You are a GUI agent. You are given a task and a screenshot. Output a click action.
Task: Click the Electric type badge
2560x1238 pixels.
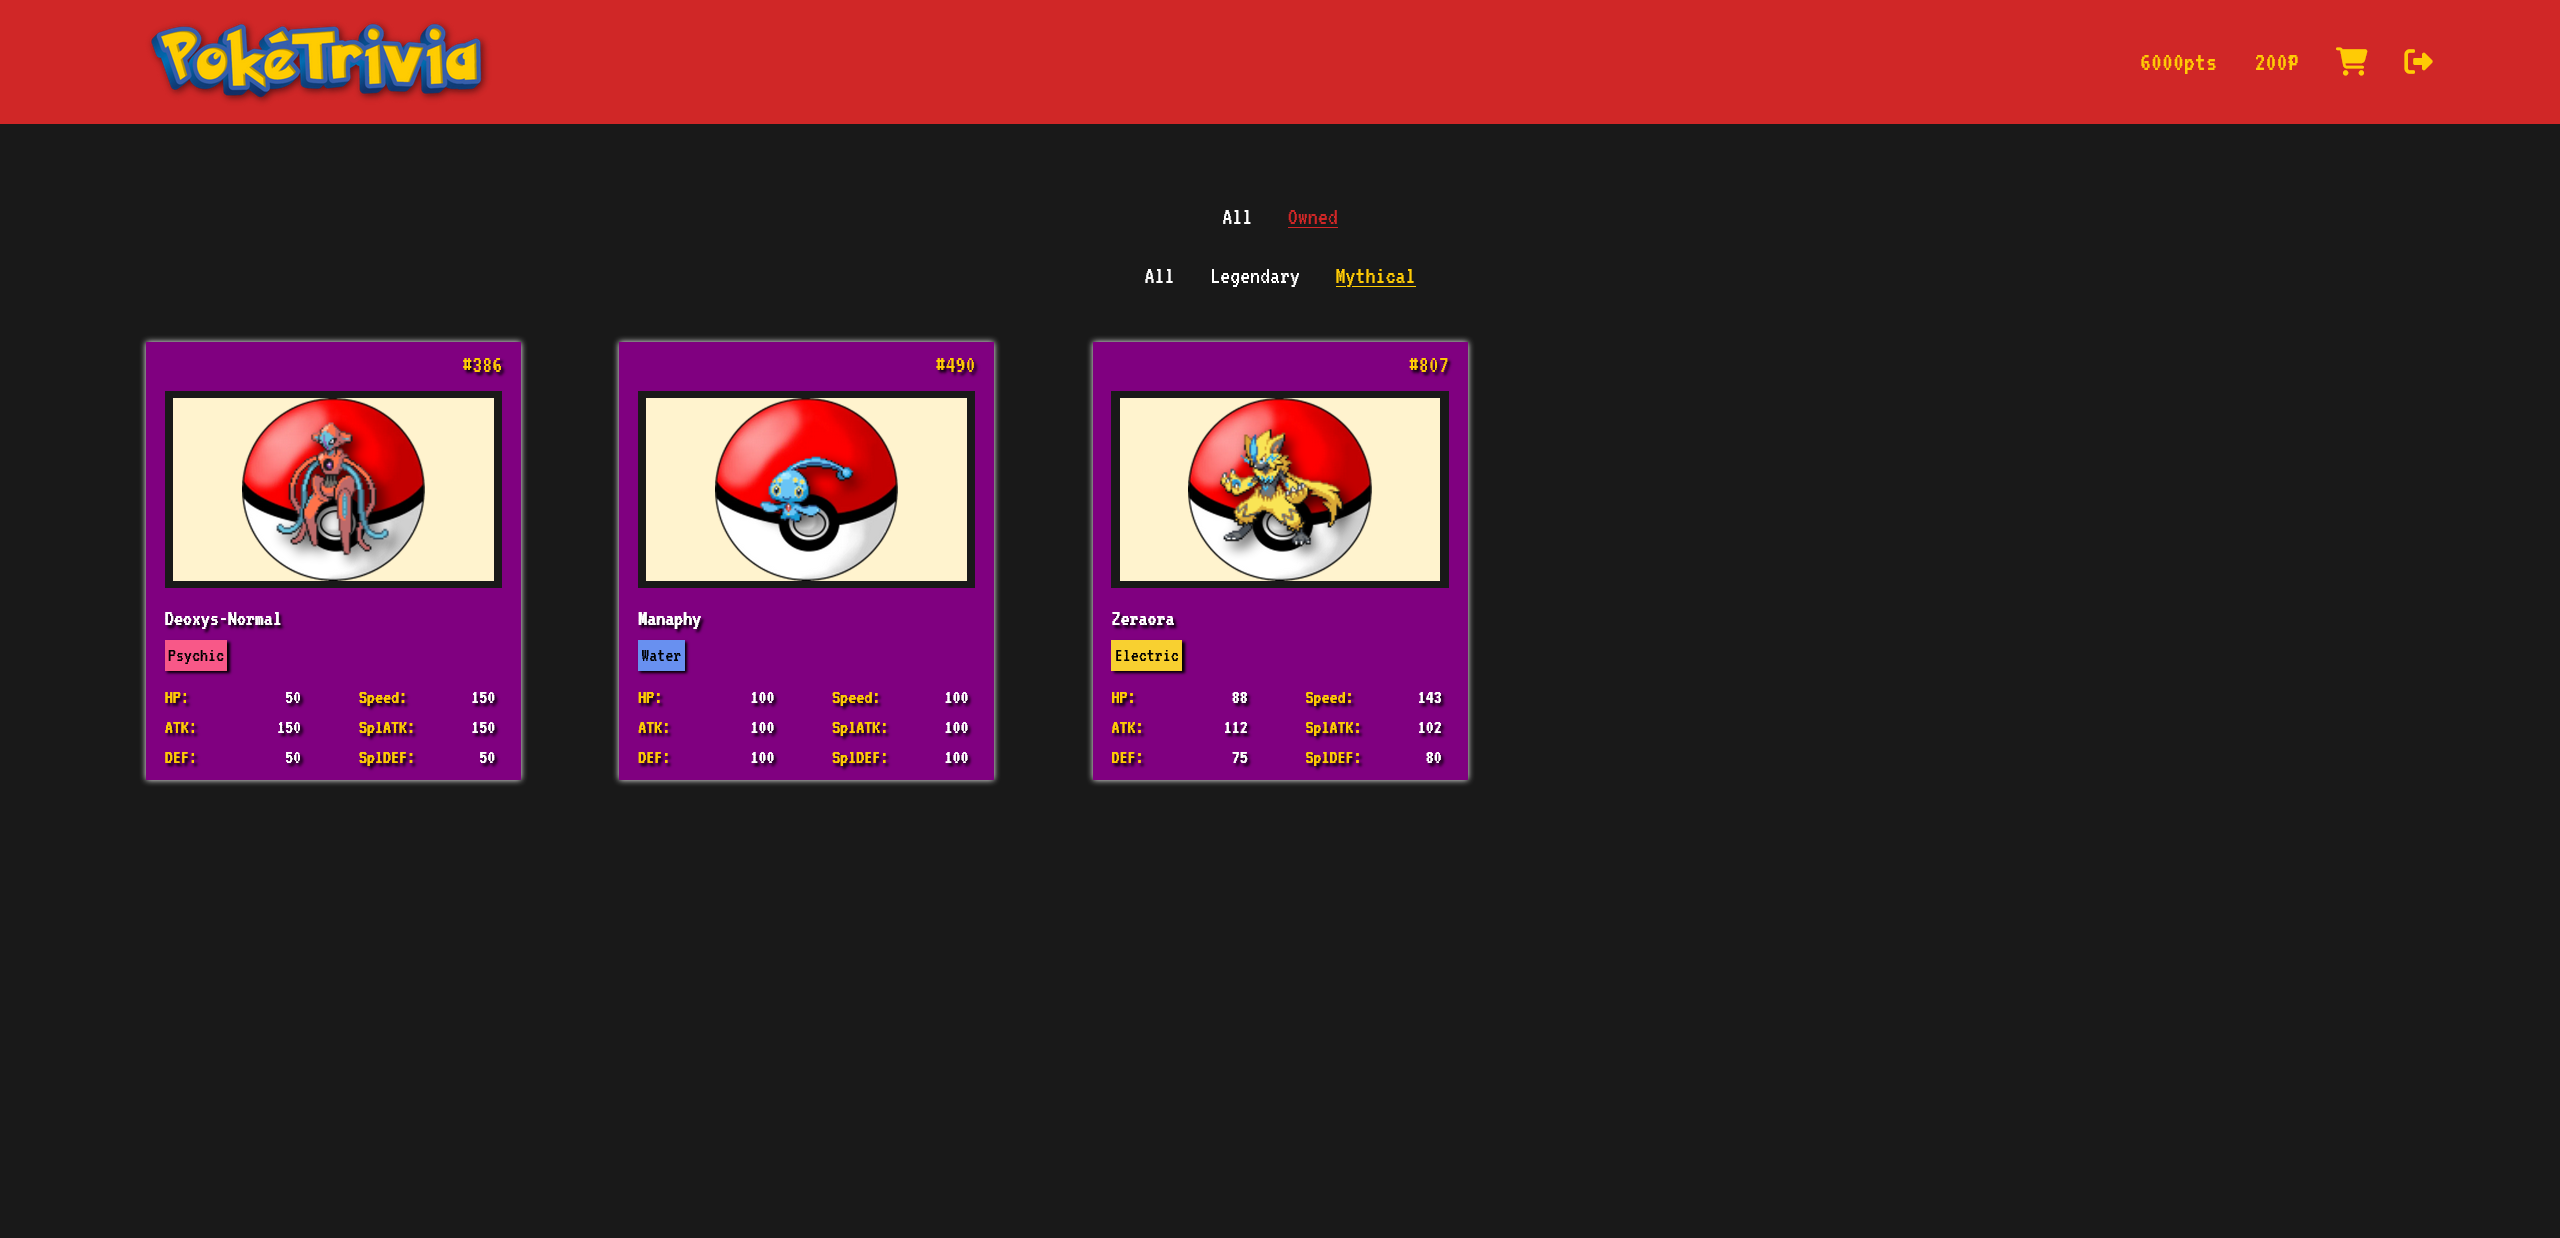1146,656
